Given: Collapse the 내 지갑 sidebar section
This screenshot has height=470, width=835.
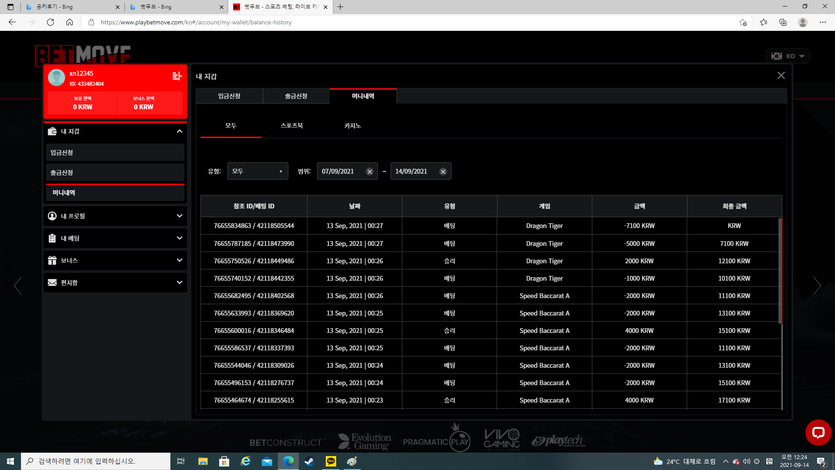Looking at the screenshot, I should point(179,131).
